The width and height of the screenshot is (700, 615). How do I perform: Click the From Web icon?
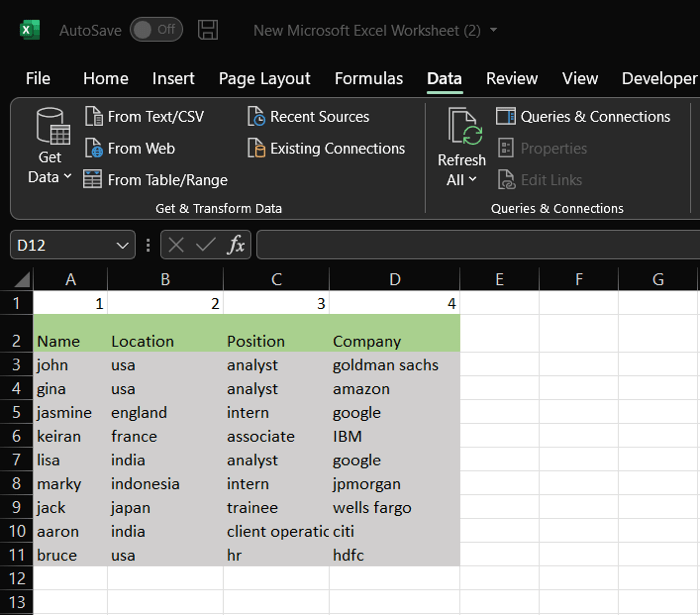click(x=94, y=148)
